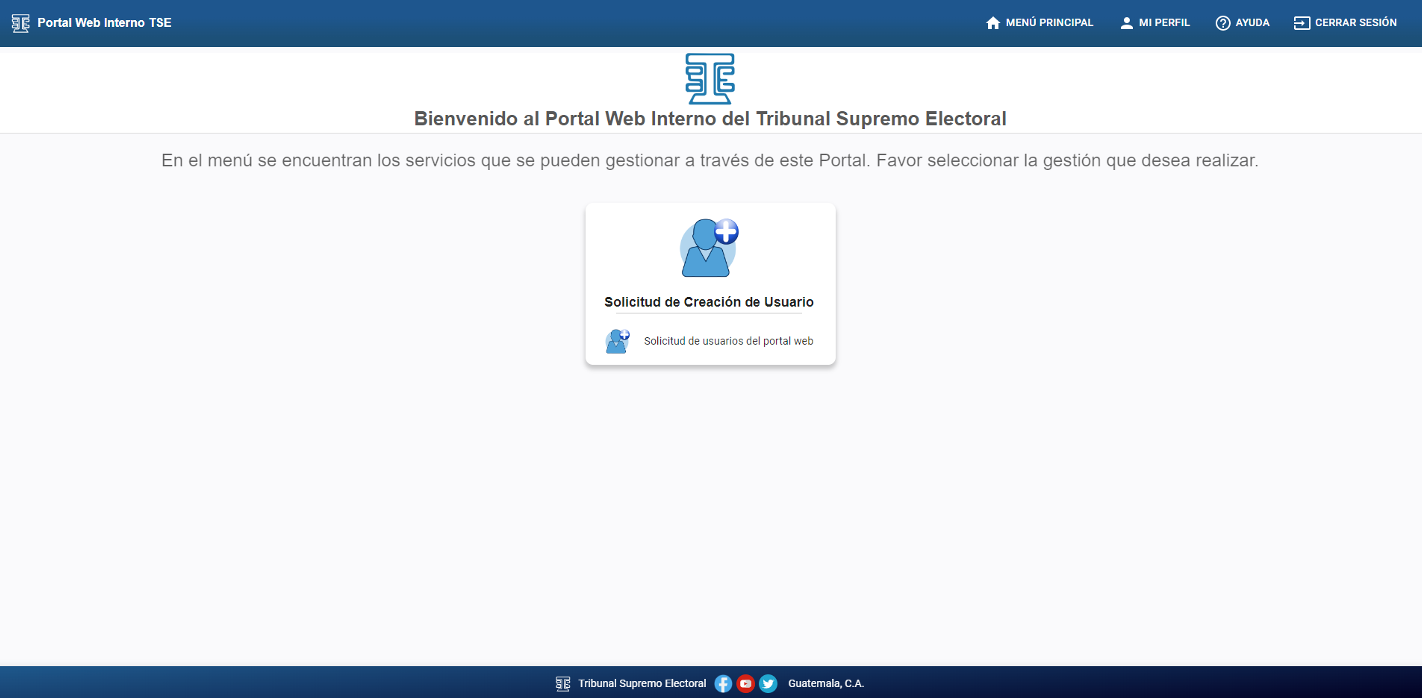Click the footer TSE logo icon
Viewport: 1422px width, 698px height.
pos(563,684)
